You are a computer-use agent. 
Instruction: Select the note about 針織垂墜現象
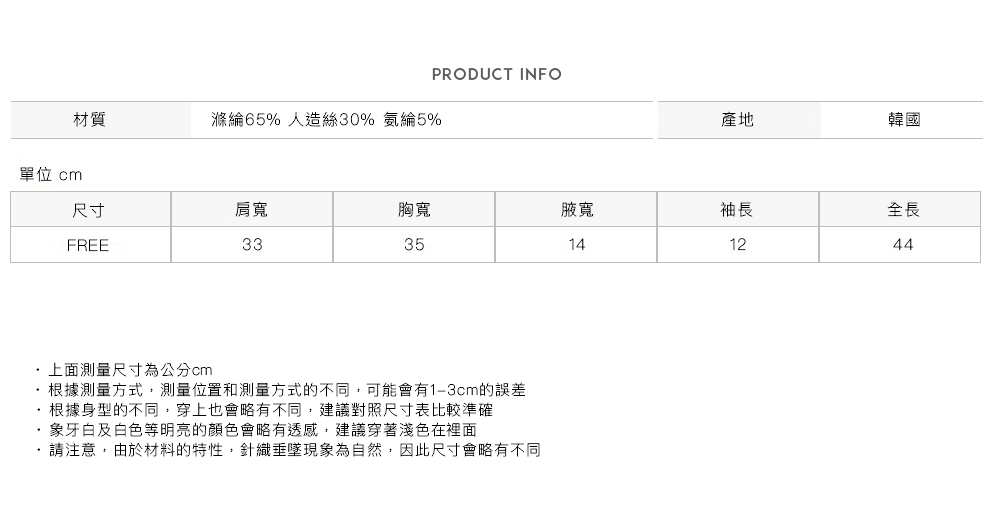[294, 451]
